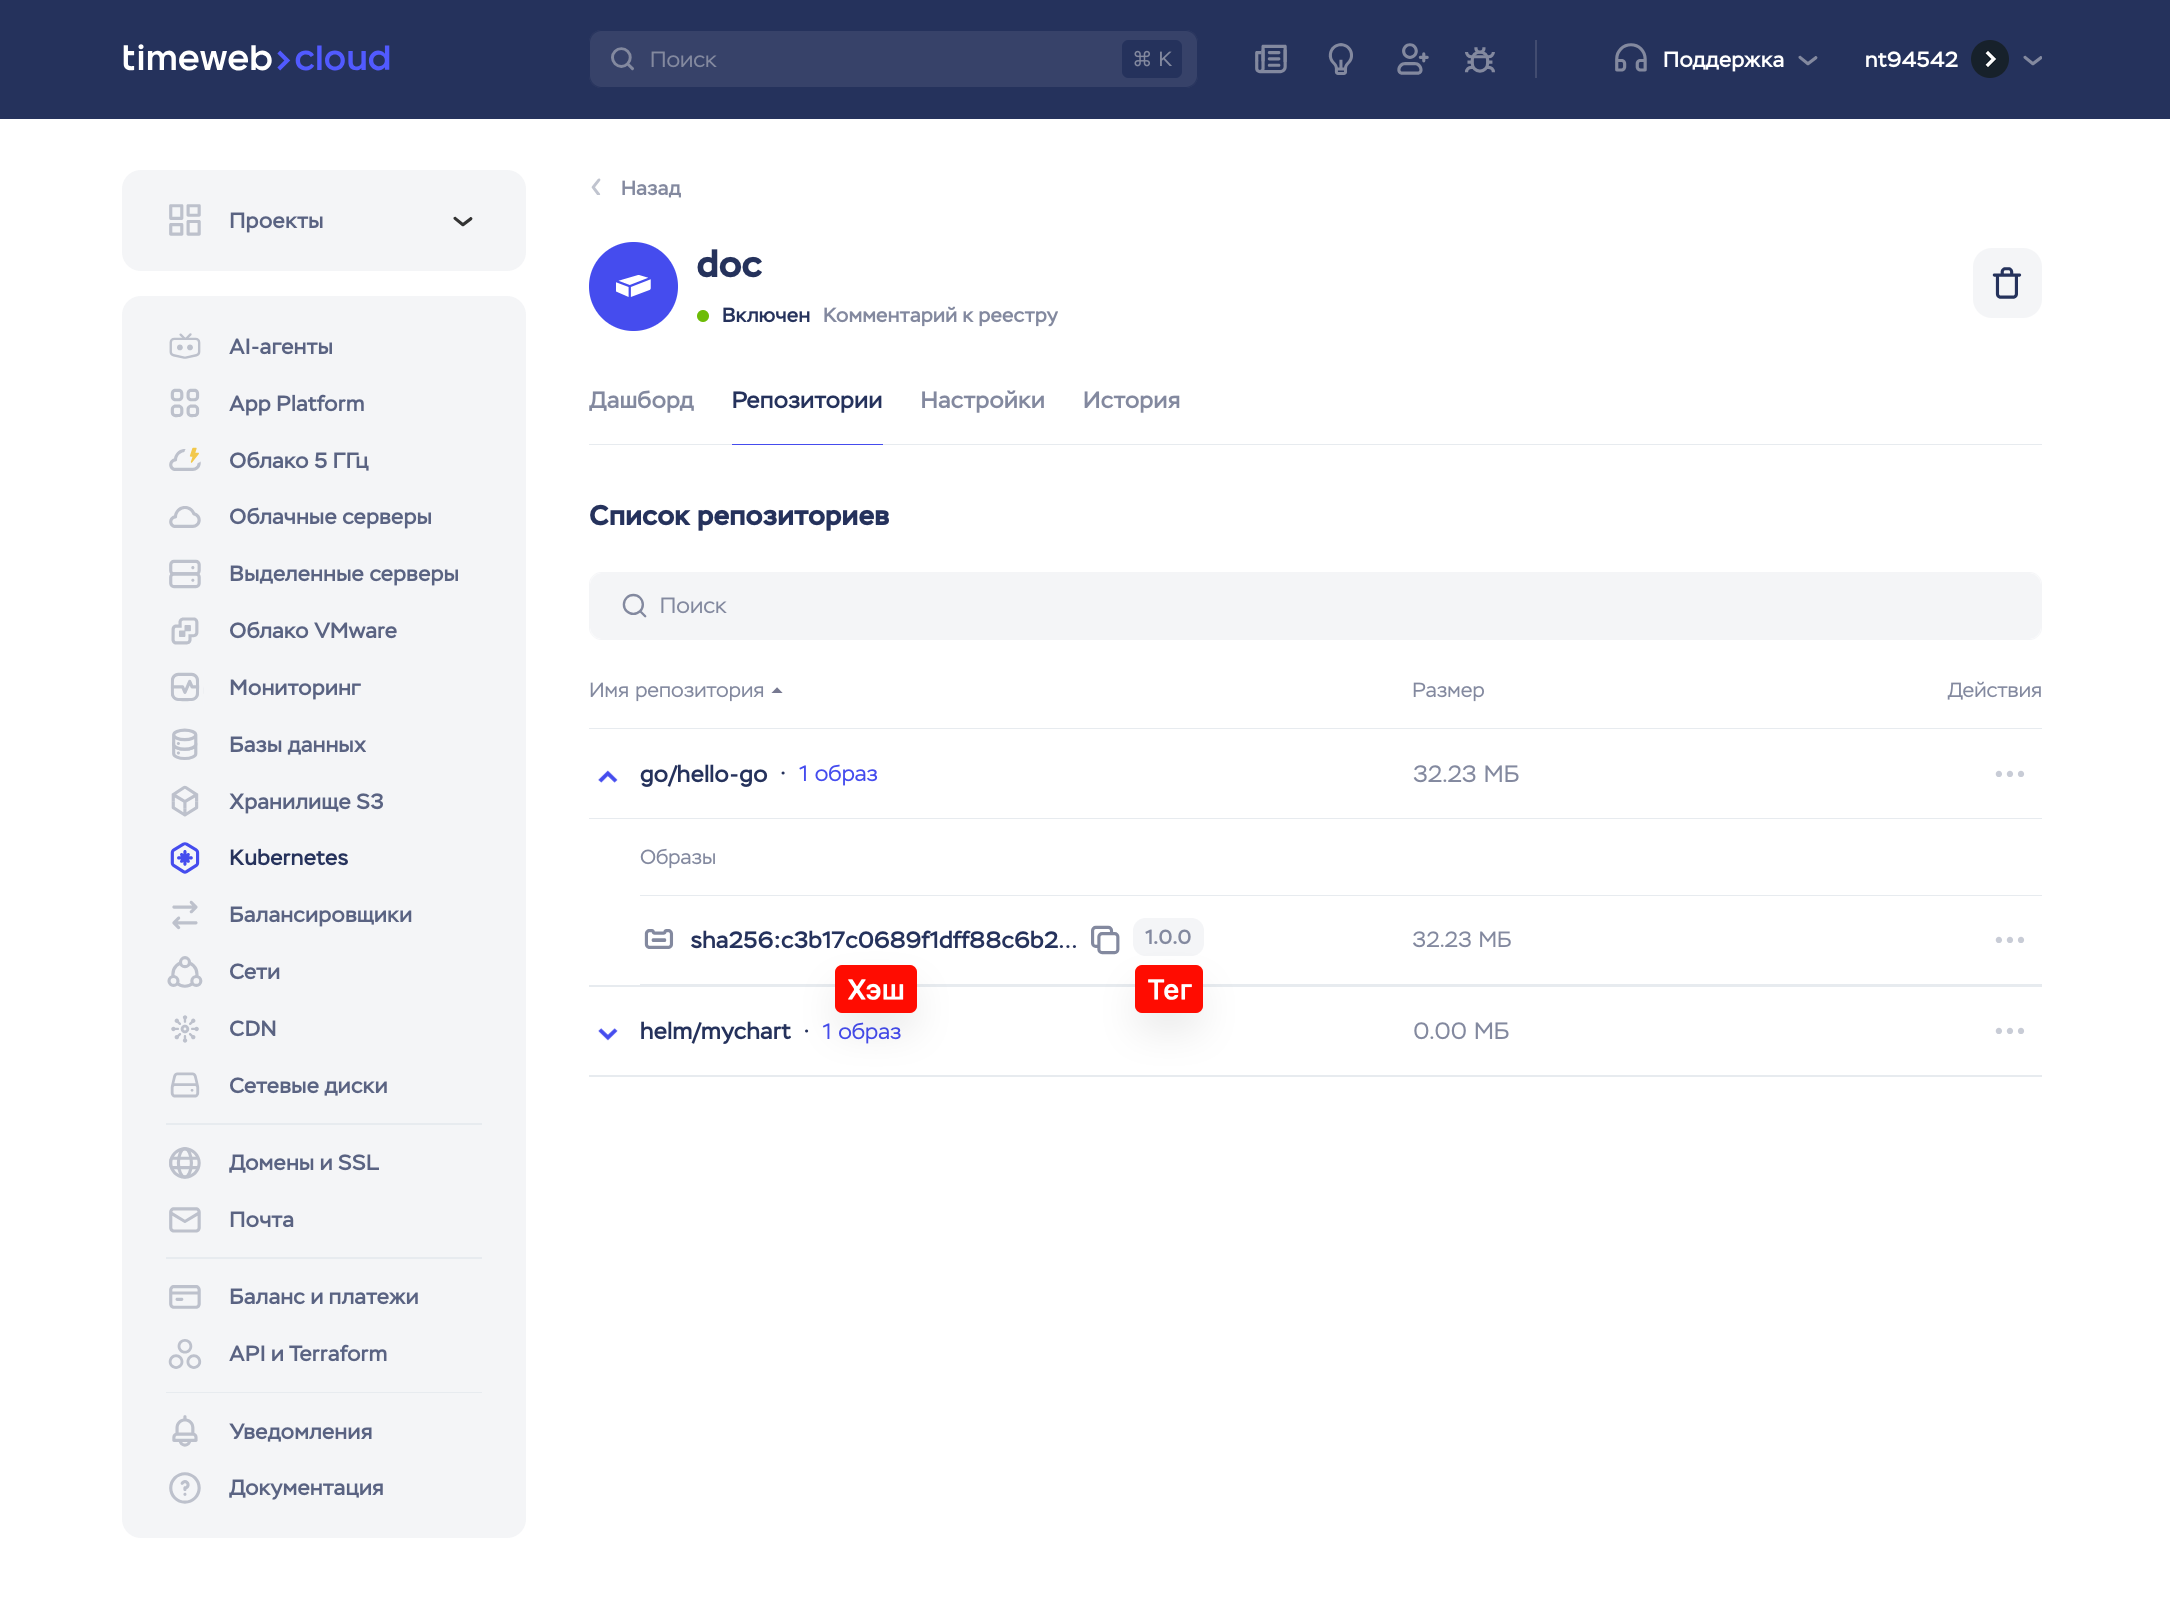The height and width of the screenshot is (1616, 2170).
Task: Click the Уведомления bell icon
Action: (x=185, y=1431)
